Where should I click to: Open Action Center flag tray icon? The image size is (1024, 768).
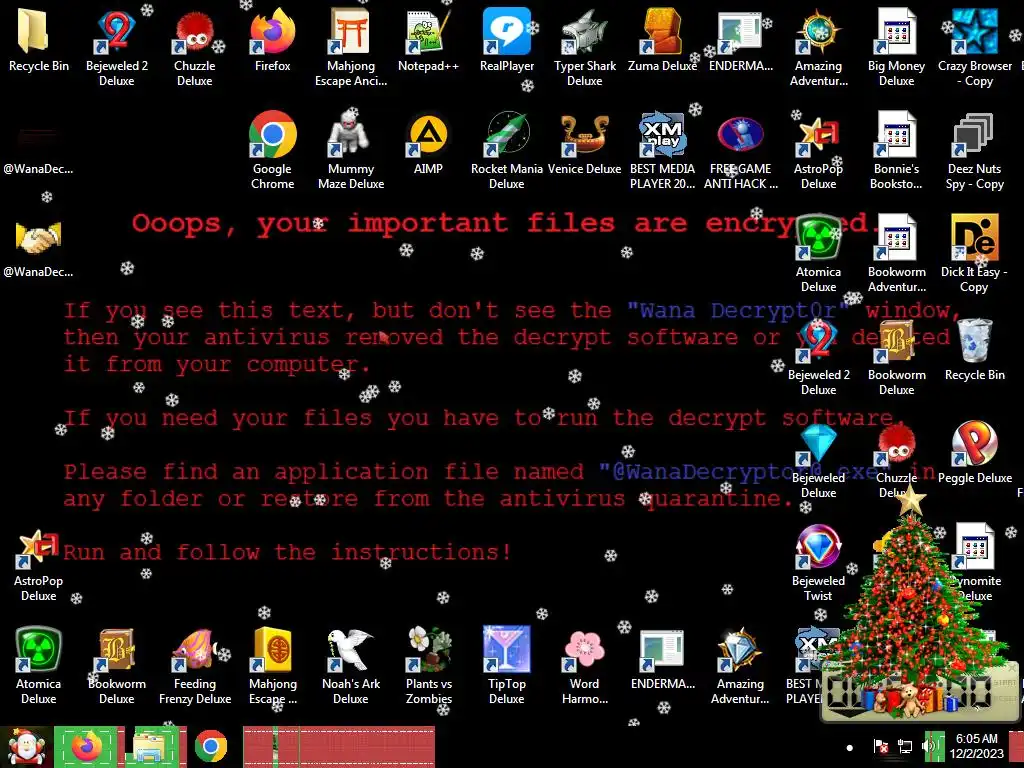[880, 746]
